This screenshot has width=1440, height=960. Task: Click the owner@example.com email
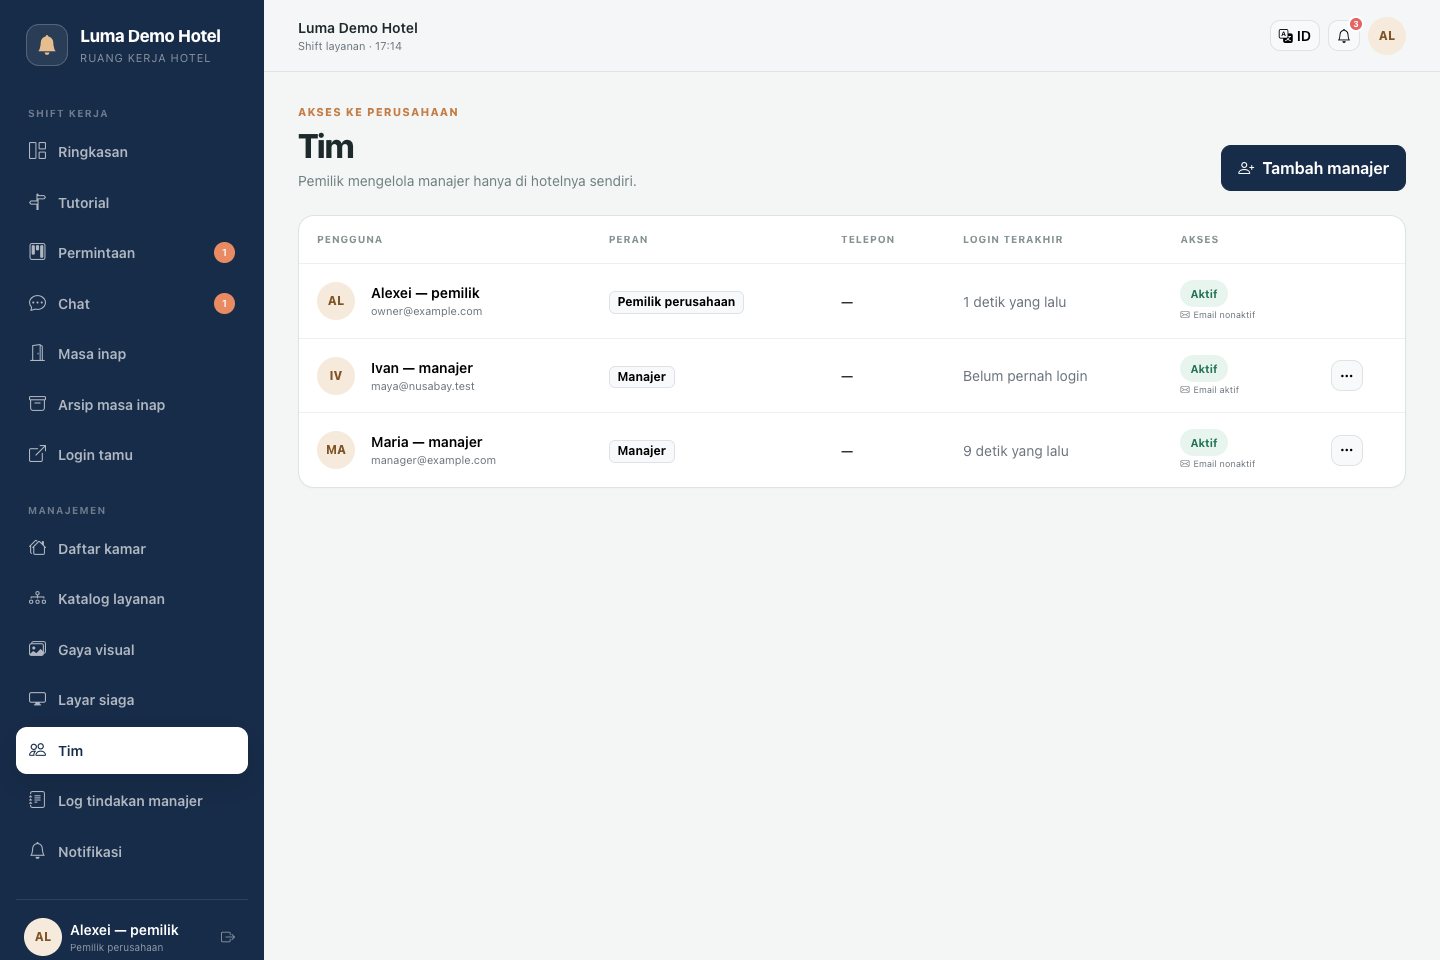tap(426, 311)
